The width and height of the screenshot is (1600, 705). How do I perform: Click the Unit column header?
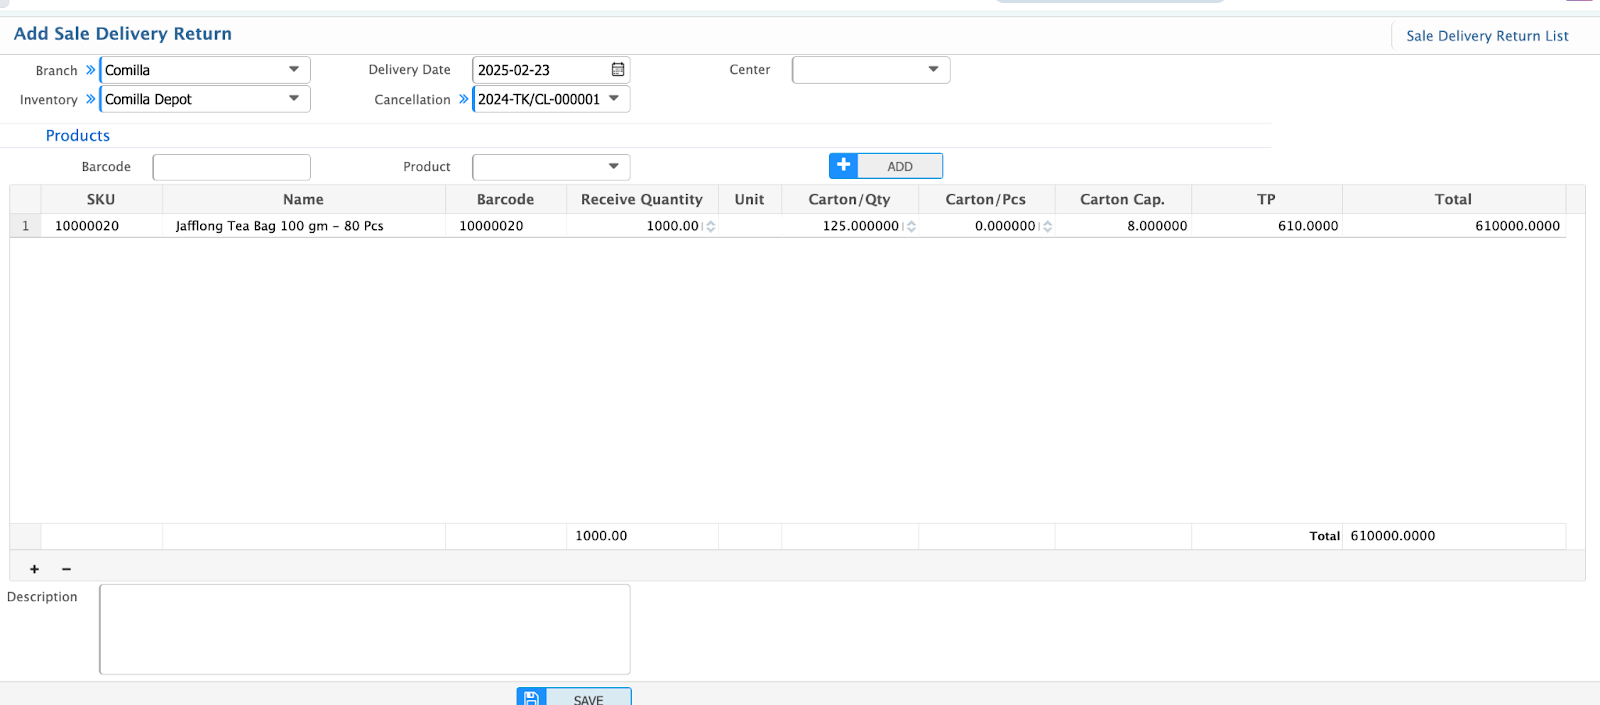749,199
